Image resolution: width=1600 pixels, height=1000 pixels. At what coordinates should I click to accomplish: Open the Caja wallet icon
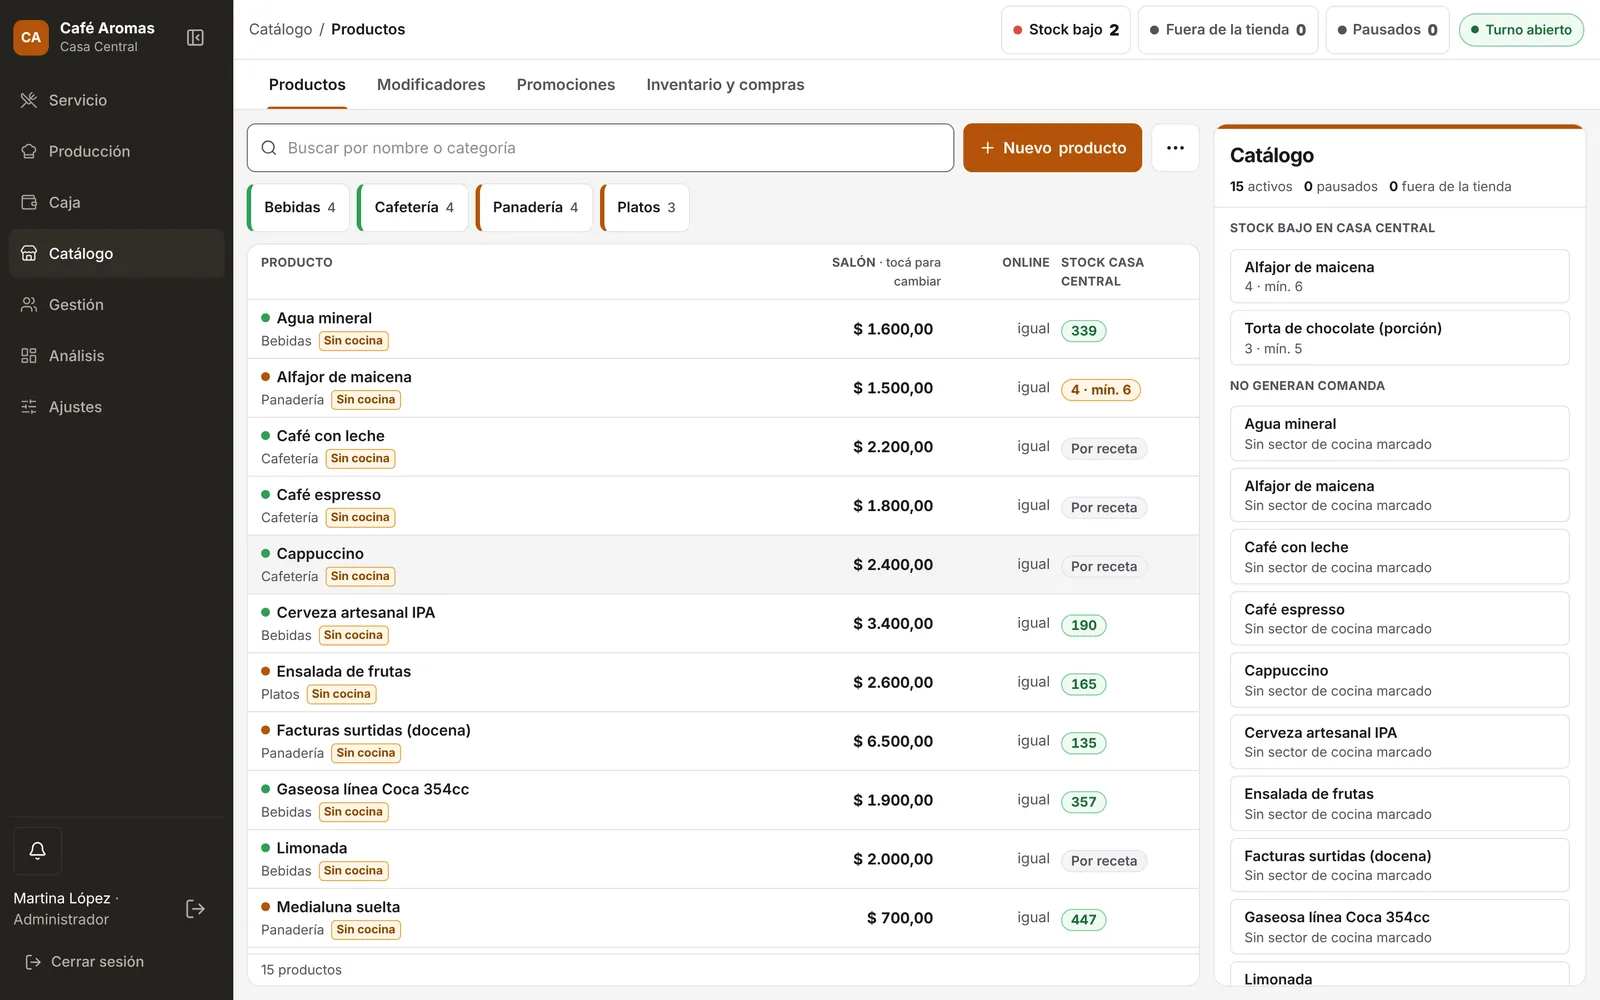pos(29,202)
